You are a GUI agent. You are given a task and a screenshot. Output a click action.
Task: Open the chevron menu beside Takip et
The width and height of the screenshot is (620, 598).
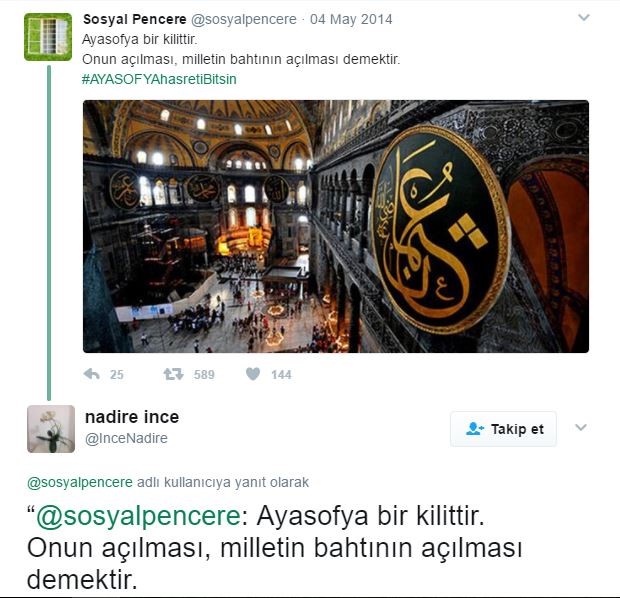click(x=581, y=428)
